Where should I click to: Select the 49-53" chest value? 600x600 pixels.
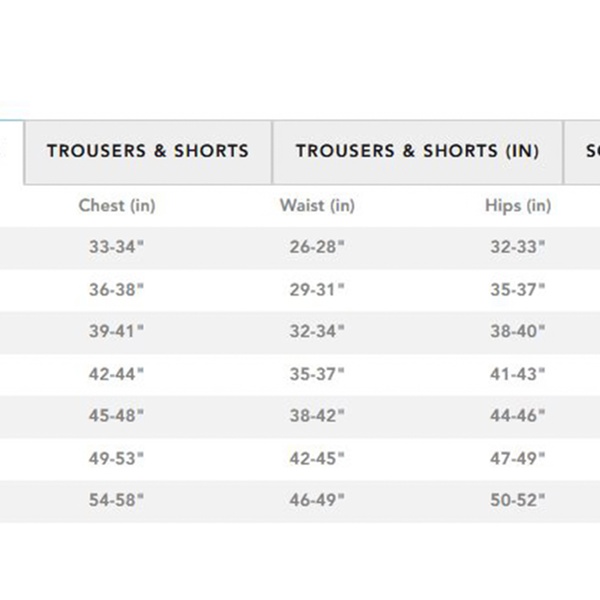[x=117, y=458]
